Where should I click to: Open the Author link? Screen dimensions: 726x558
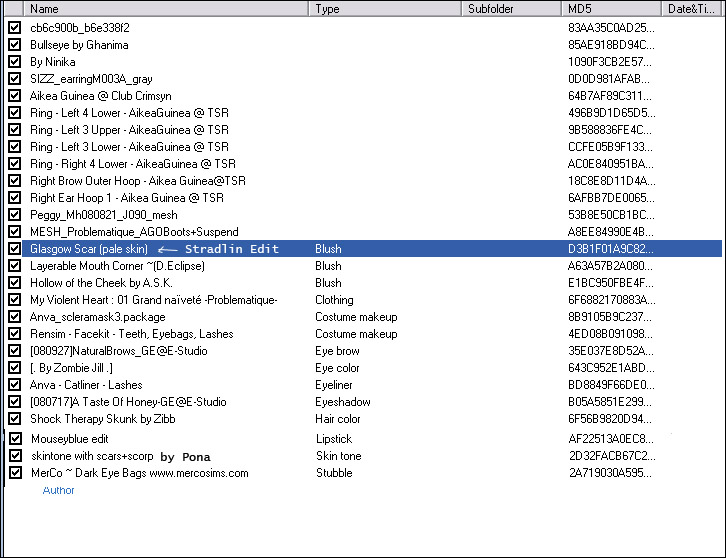58,491
